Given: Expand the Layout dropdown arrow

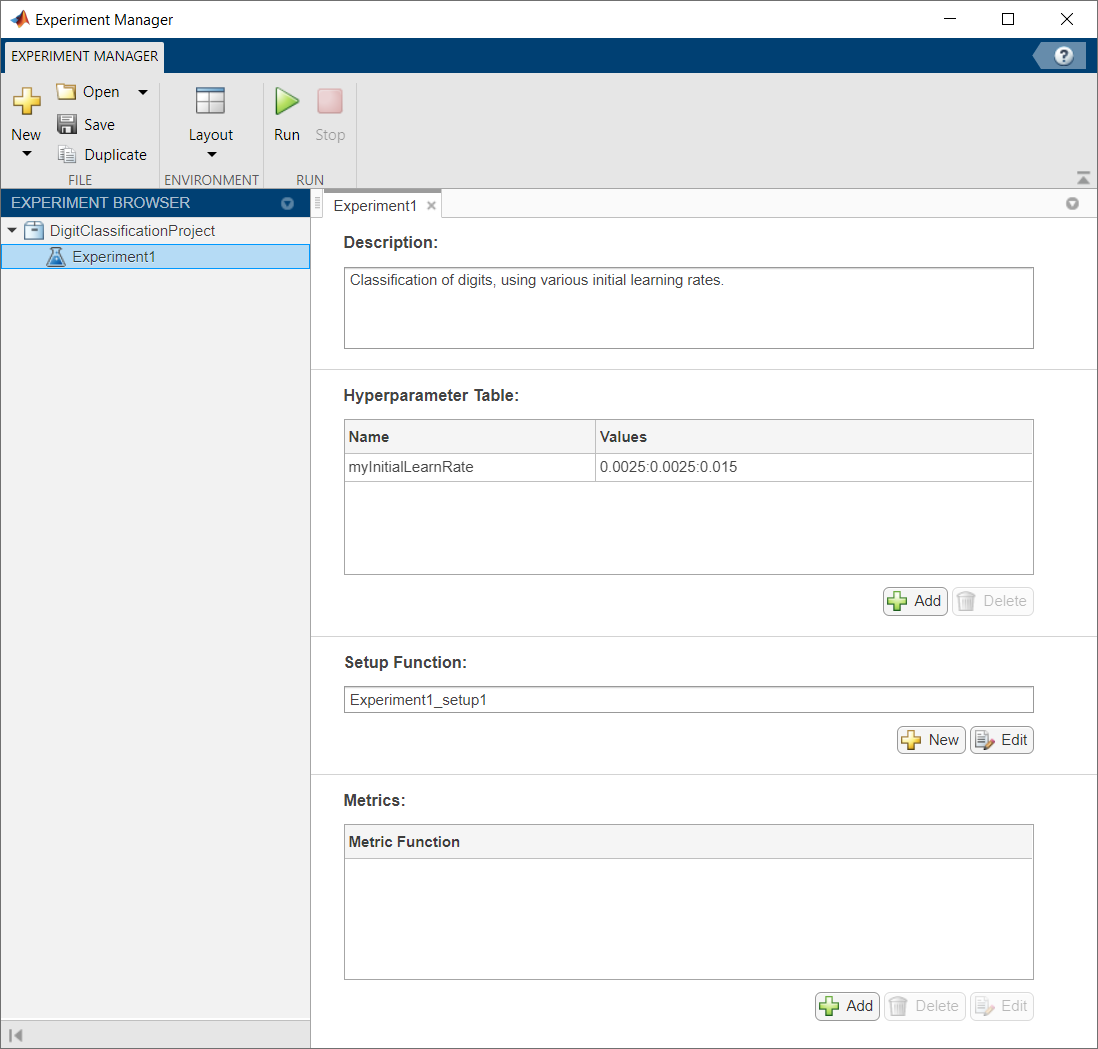Looking at the screenshot, I should (x=211, y=154).
